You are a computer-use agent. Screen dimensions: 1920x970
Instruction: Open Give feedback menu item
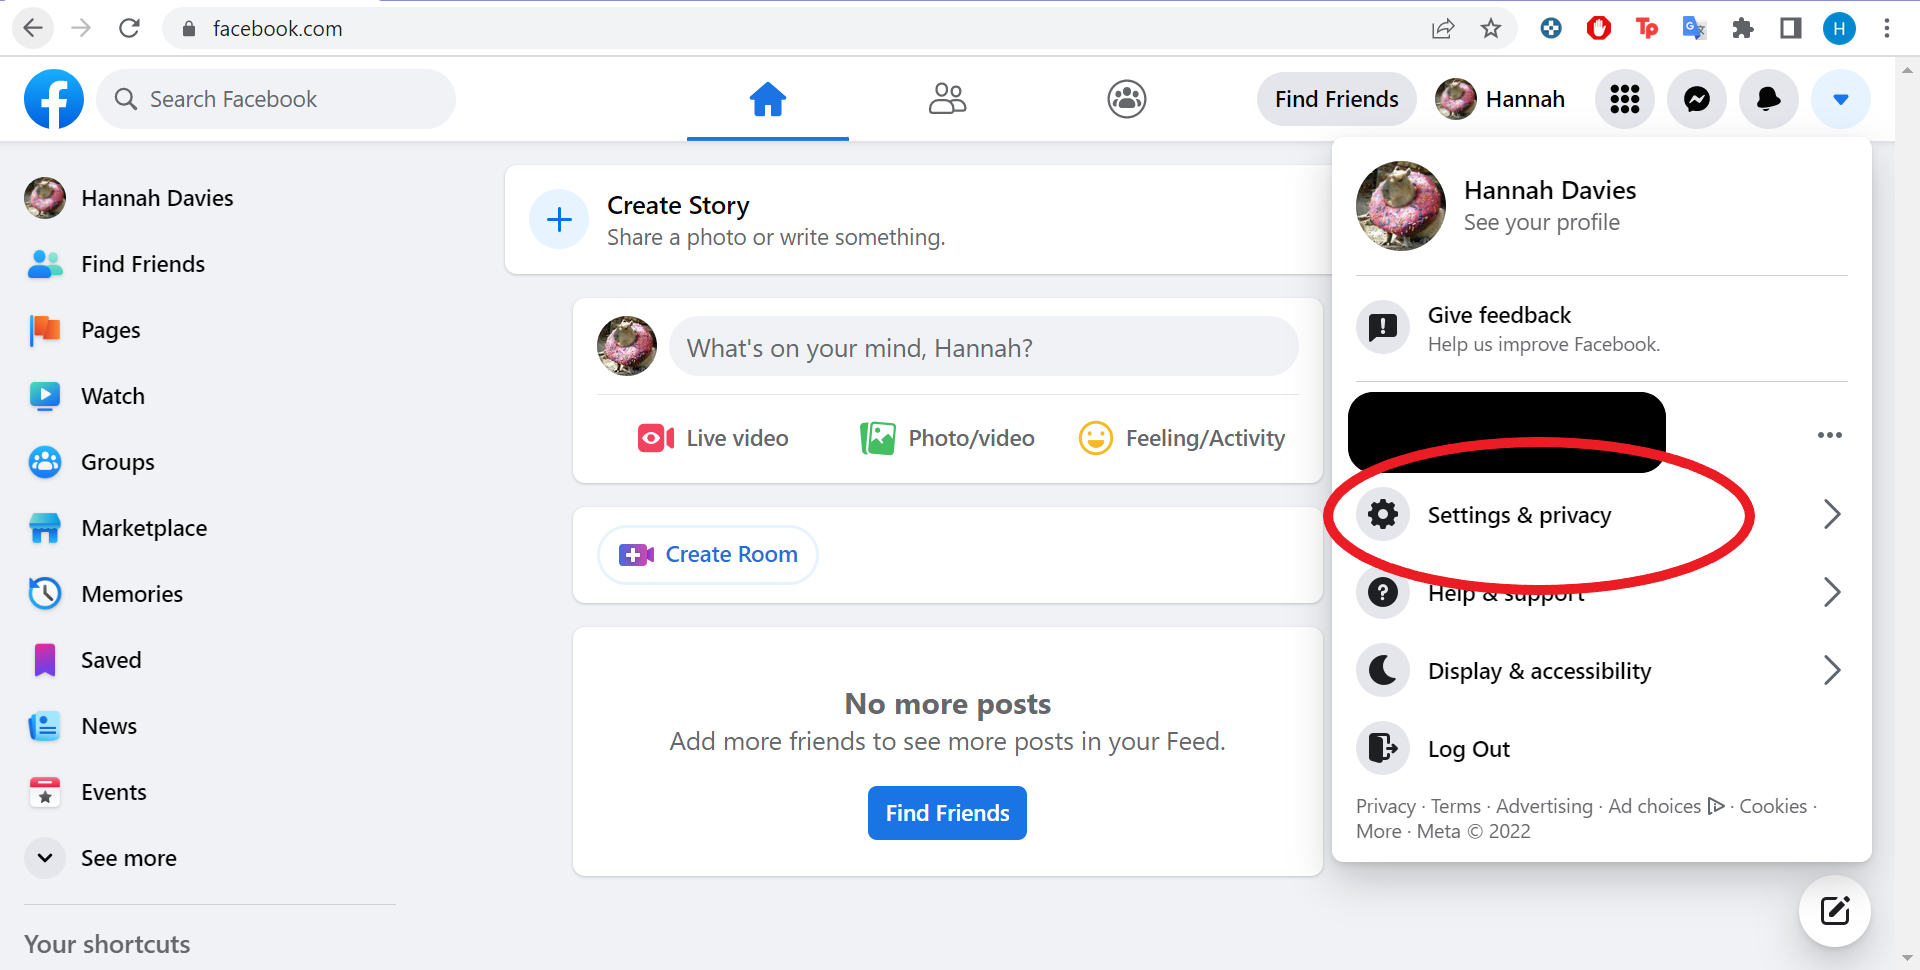(1602, 328)
